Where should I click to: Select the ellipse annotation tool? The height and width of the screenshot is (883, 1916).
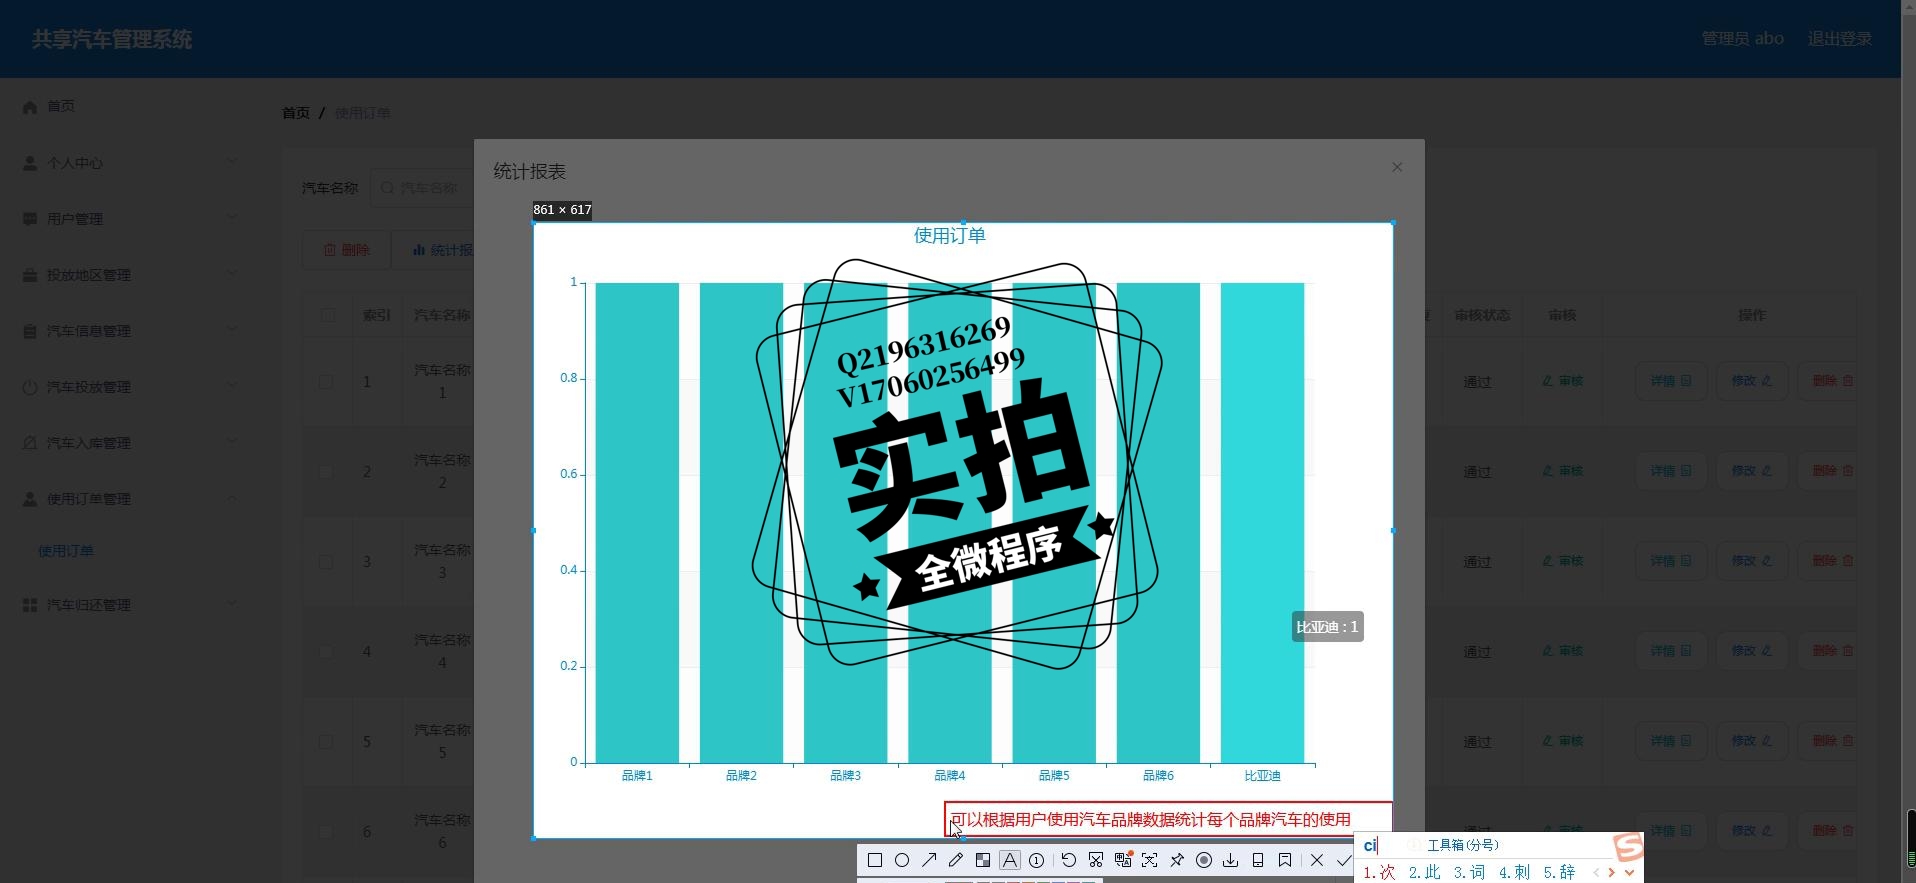coord(902,860)
